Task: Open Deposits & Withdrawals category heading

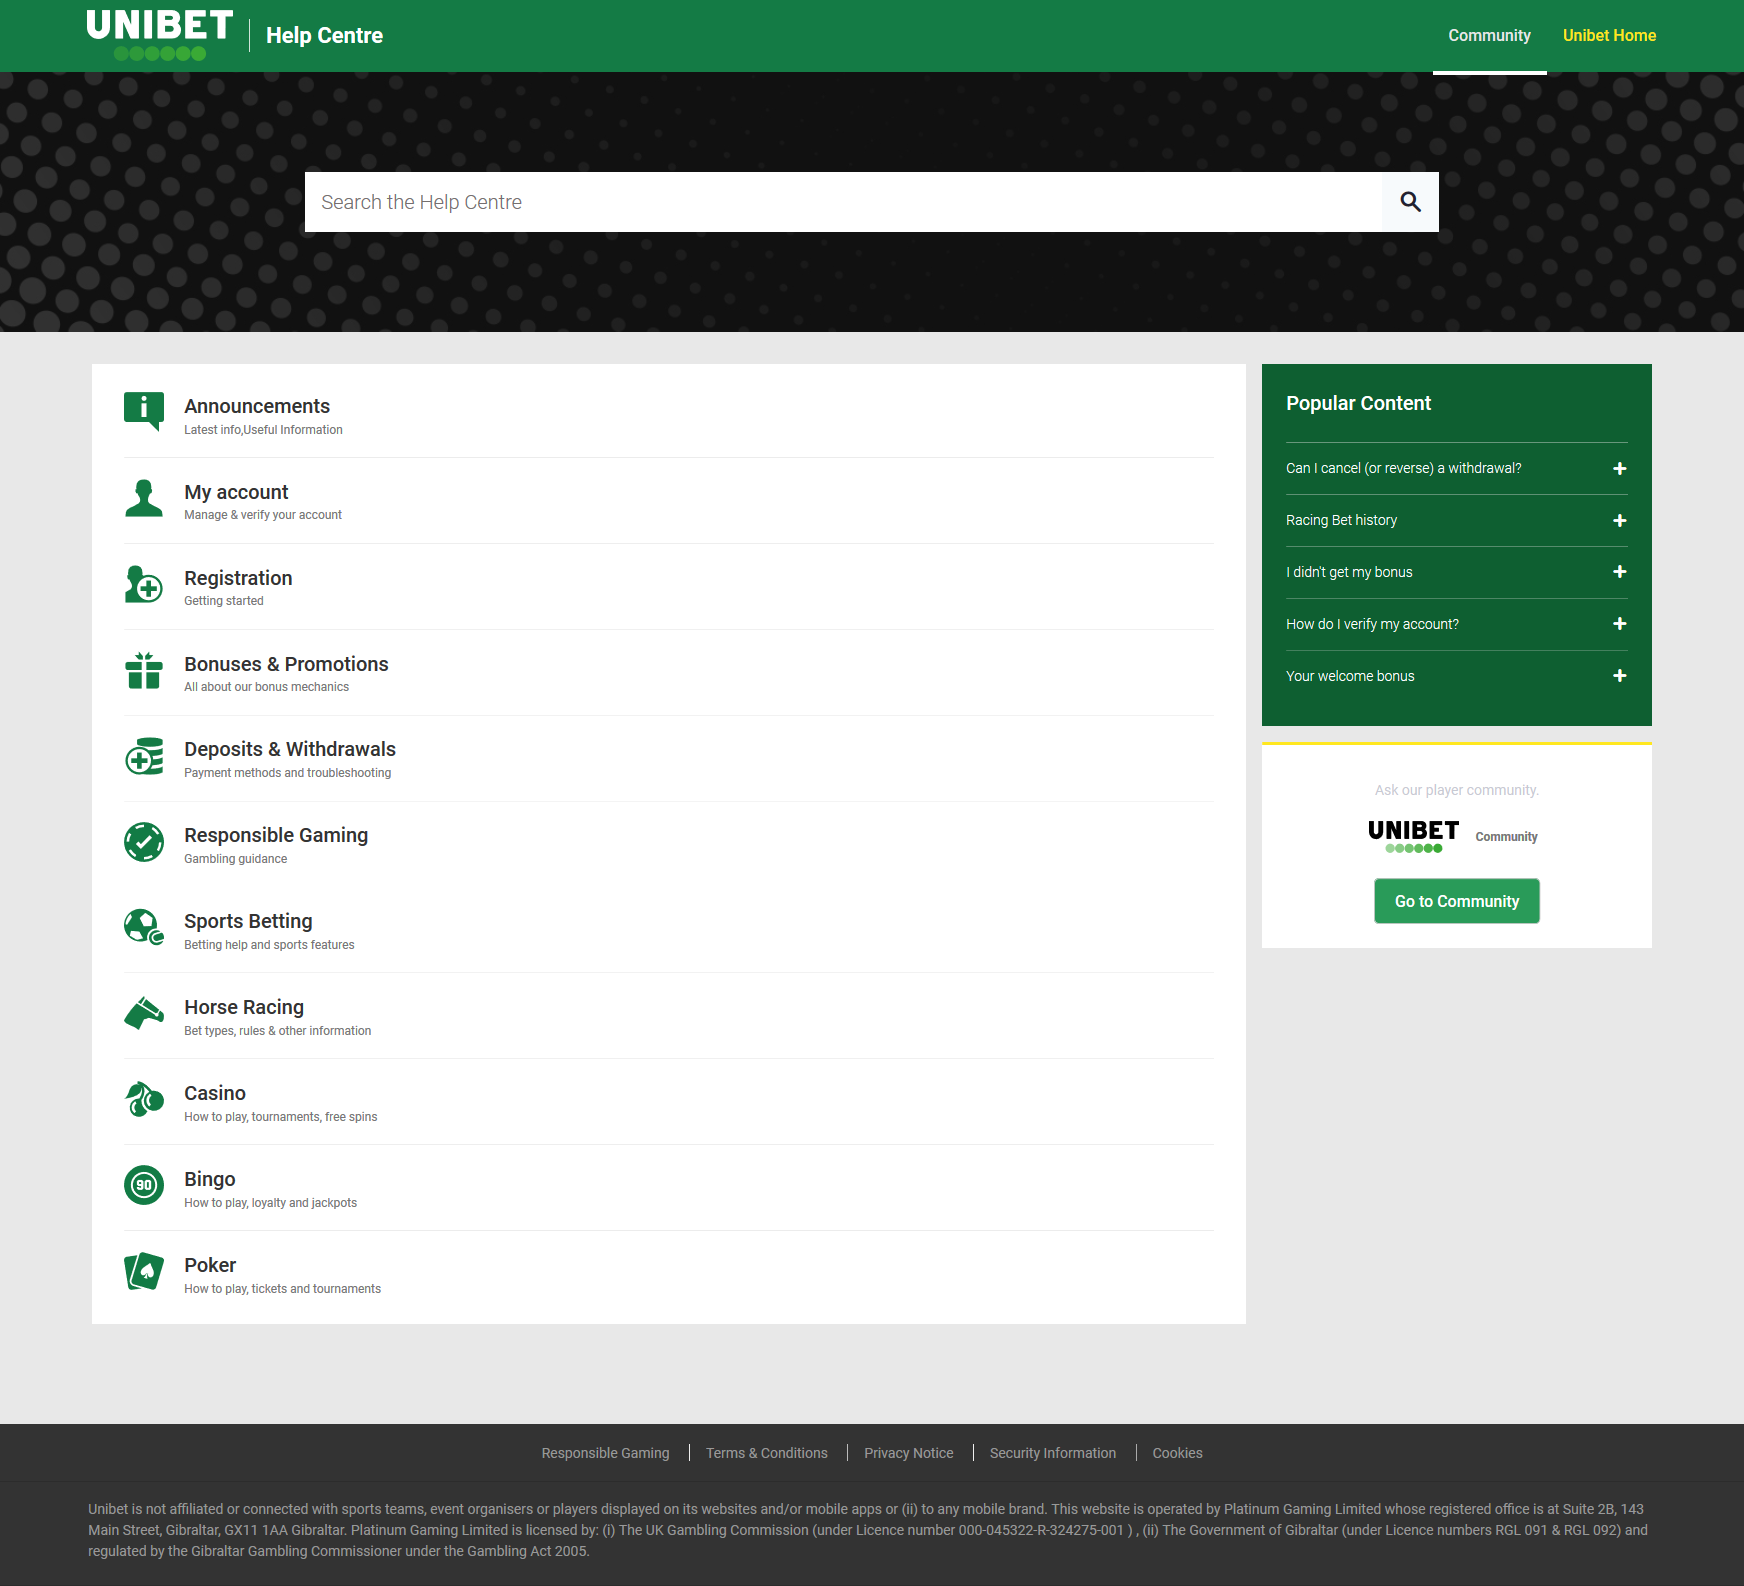Action: 290,749
